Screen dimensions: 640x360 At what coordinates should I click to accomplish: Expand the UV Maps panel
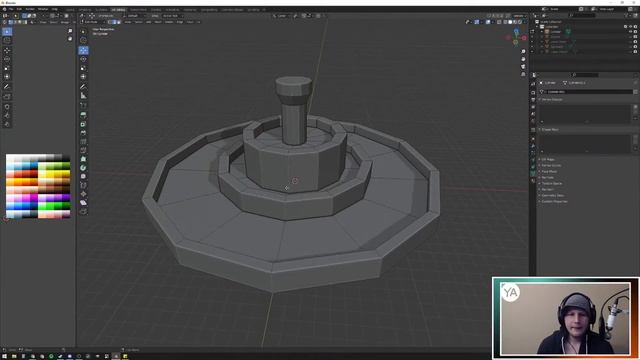547,159
